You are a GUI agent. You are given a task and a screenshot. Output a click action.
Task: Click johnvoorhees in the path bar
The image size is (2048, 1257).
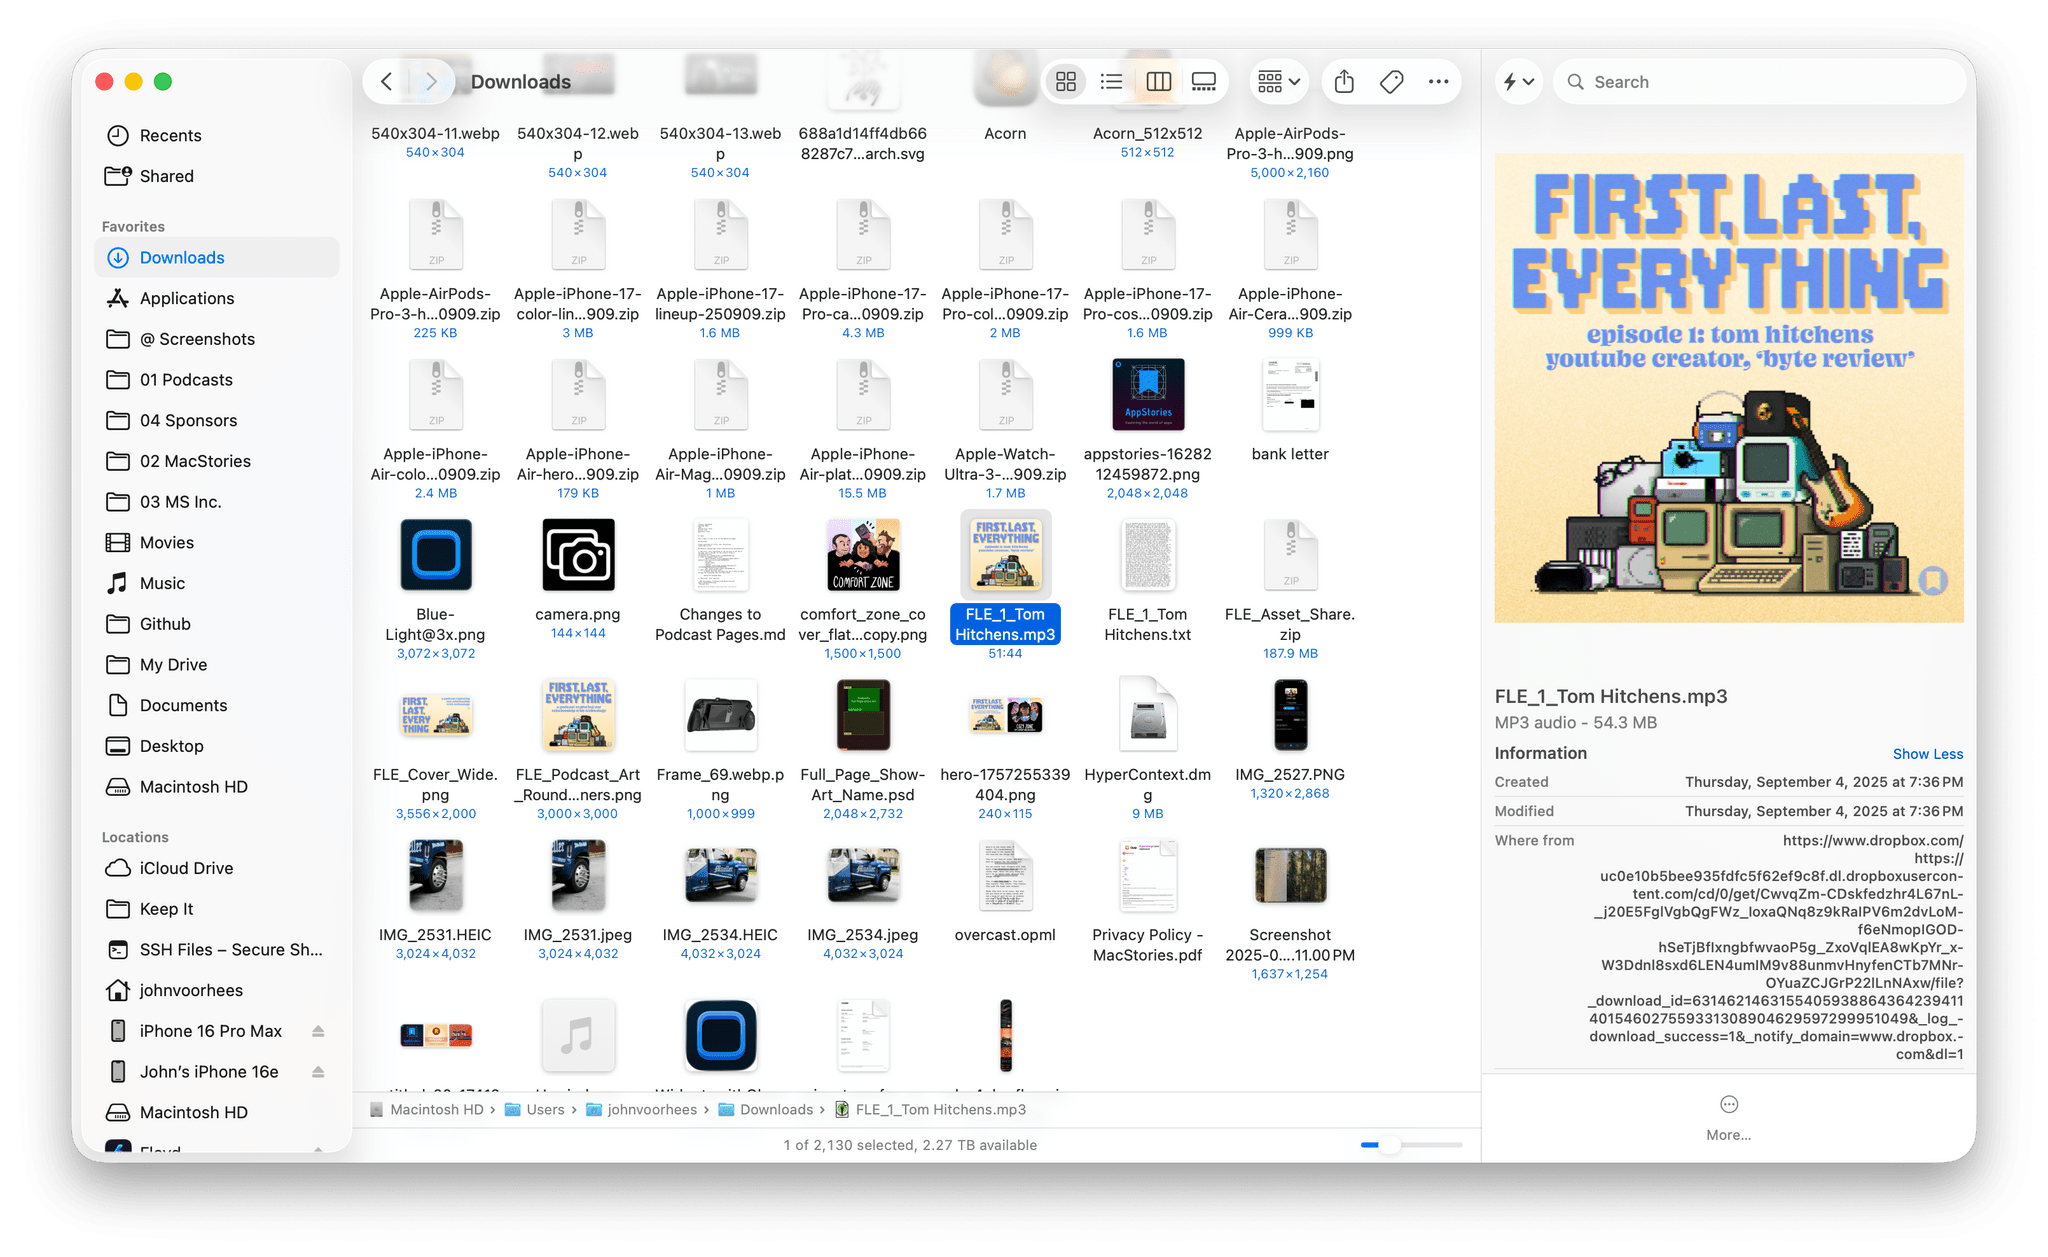641,1109
